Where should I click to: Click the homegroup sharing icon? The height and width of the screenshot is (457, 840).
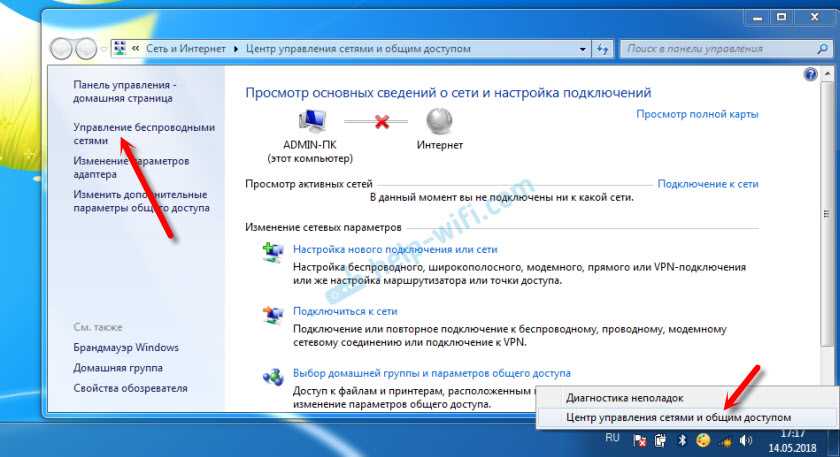coord(273,378)
